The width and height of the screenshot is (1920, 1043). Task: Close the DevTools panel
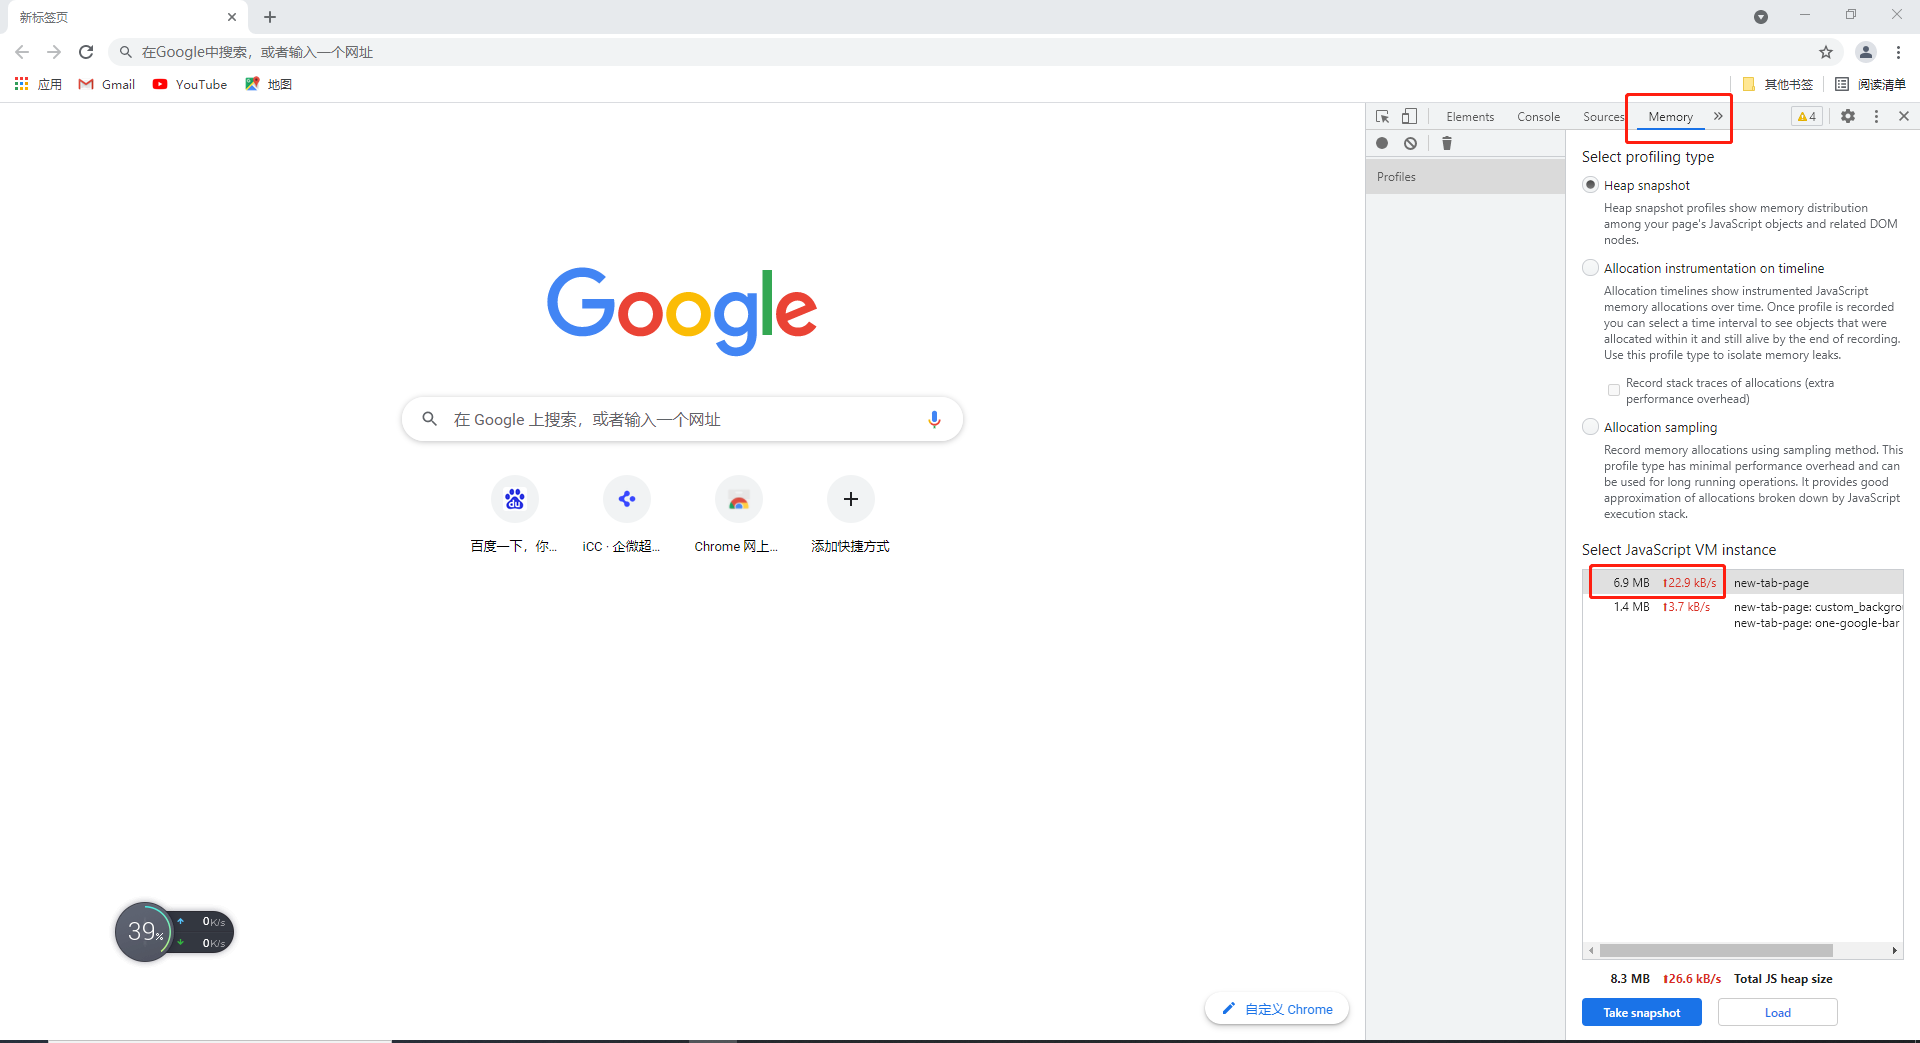click(x=1904, y=117)
